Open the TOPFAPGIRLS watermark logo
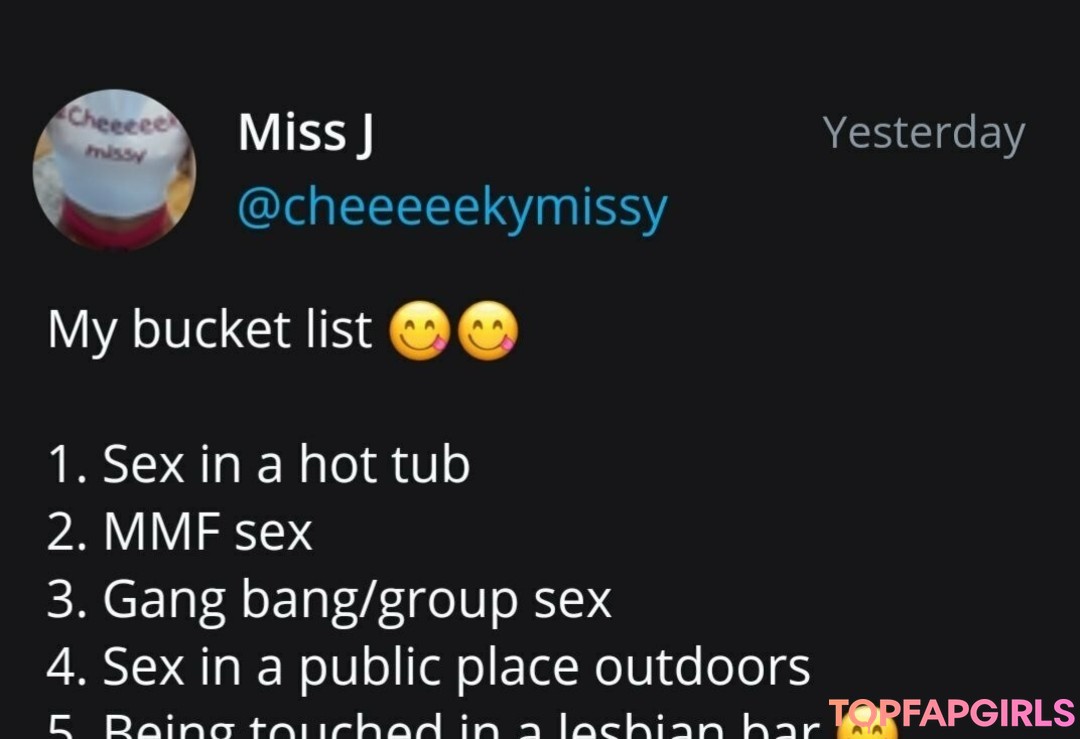 click(952, 713)
